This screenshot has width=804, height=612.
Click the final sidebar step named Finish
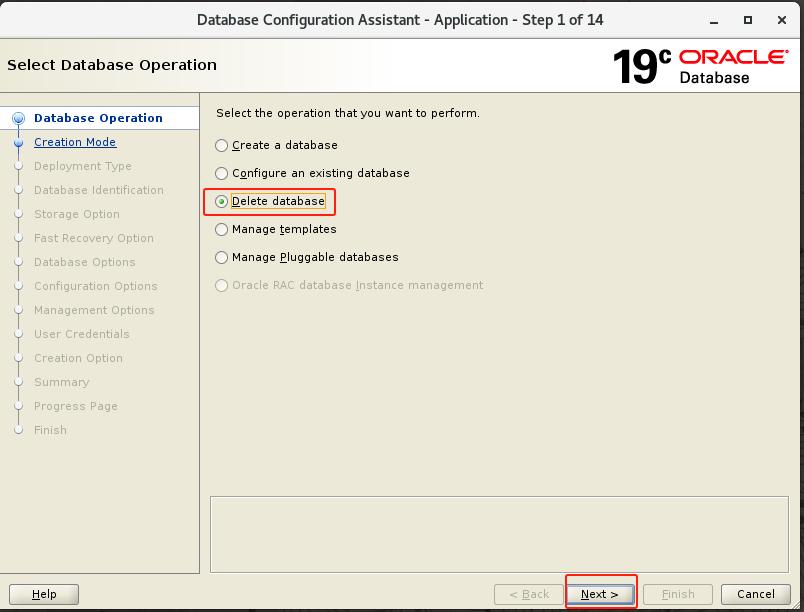coord(50,430)
